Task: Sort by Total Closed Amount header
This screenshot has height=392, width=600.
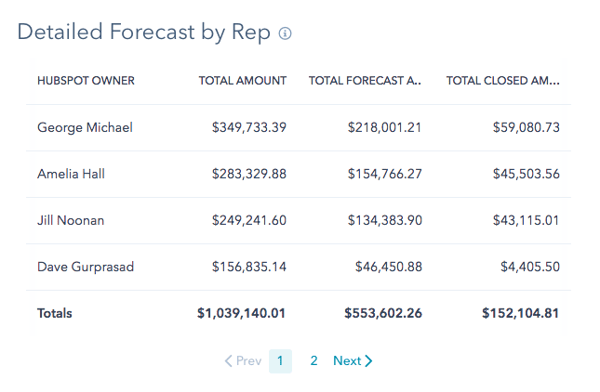Action: pos(503,81)
